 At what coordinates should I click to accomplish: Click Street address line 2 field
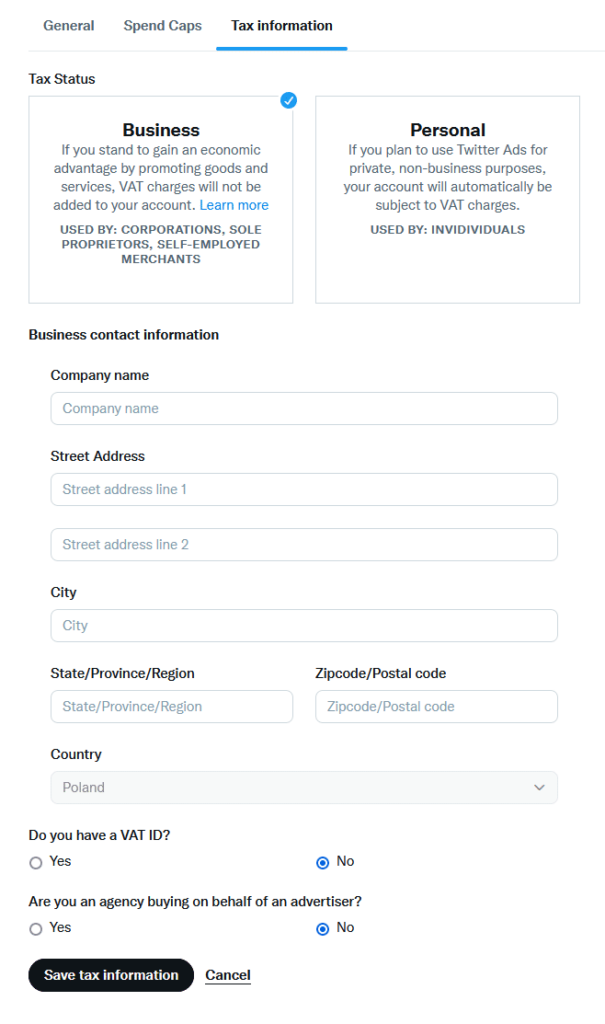[x=304, y=545]
